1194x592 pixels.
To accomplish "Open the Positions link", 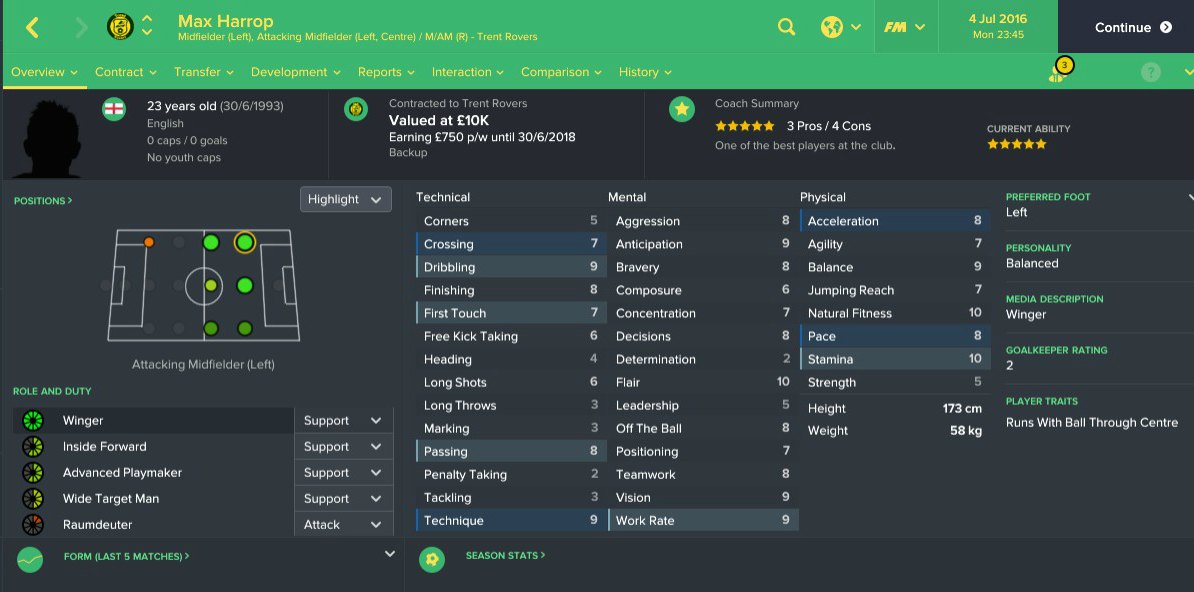I will click(x=43, y=201).
